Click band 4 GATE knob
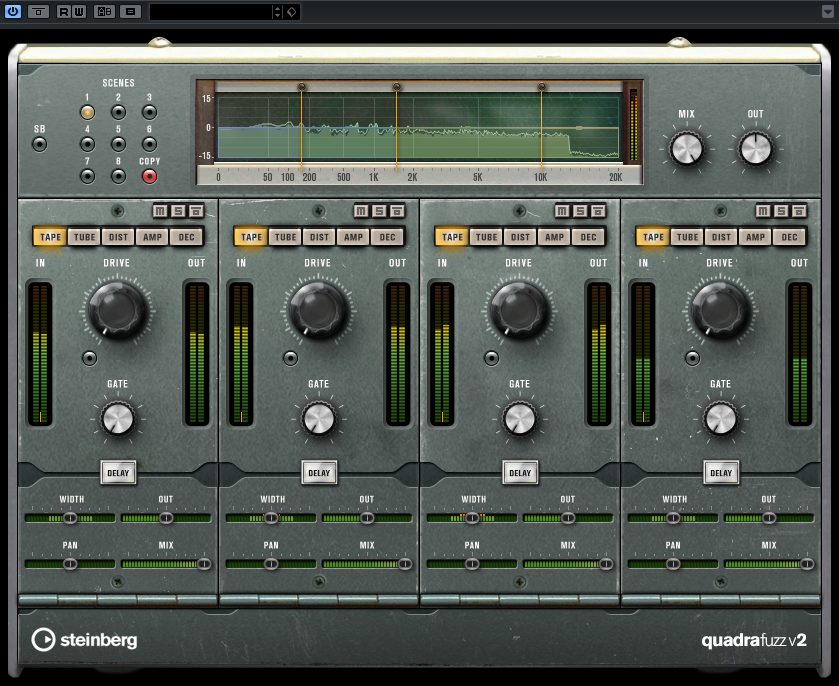The width and height of the screenshot is (839, 686). click(x=720, y=418)
